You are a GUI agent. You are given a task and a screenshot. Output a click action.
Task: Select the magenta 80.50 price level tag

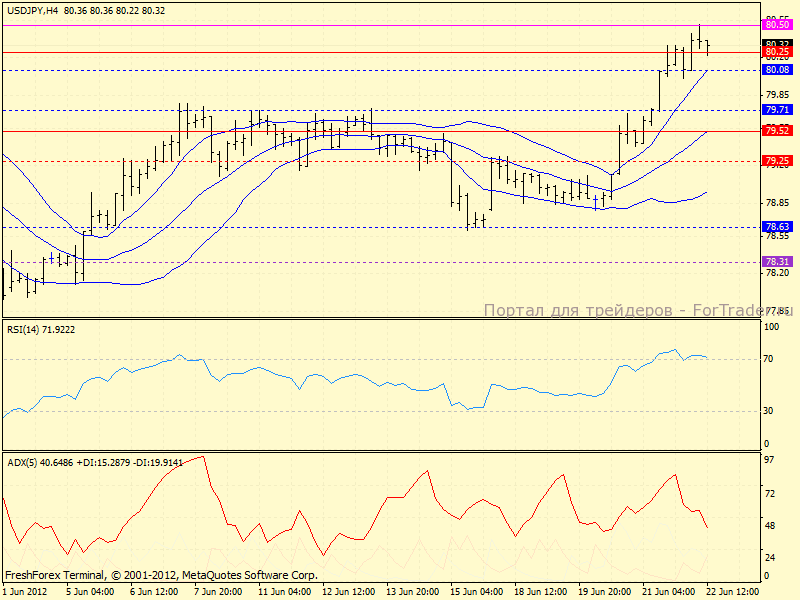(777, 23)
